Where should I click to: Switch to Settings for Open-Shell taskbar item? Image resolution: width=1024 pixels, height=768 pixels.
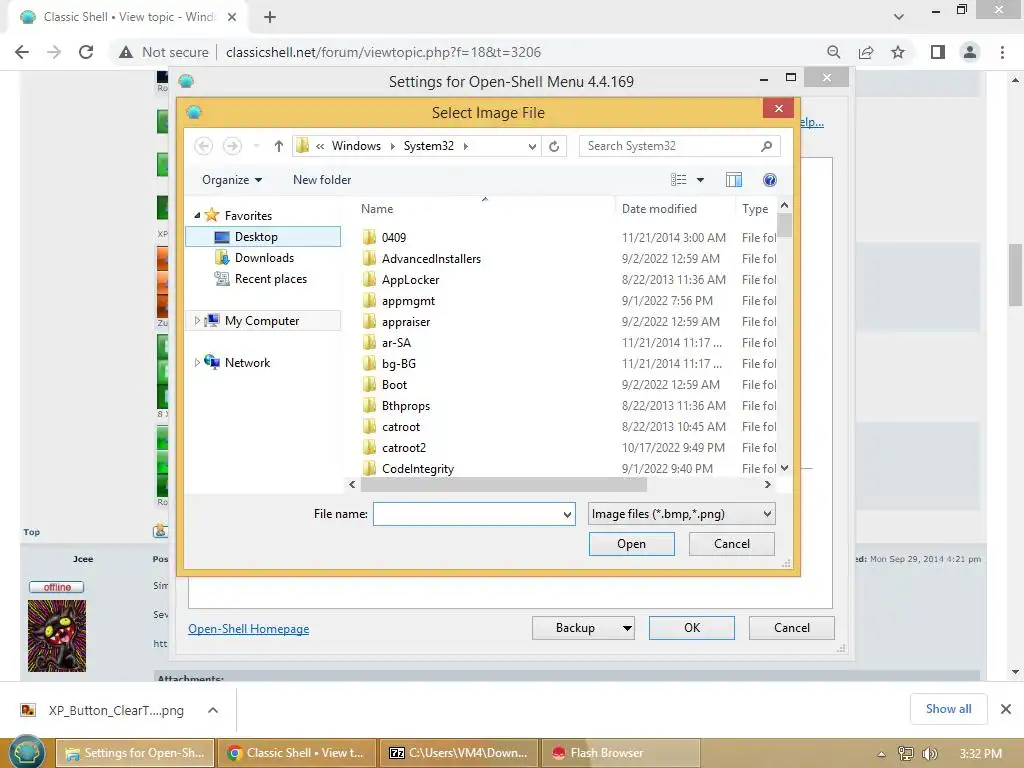click(x=135, y=753)
